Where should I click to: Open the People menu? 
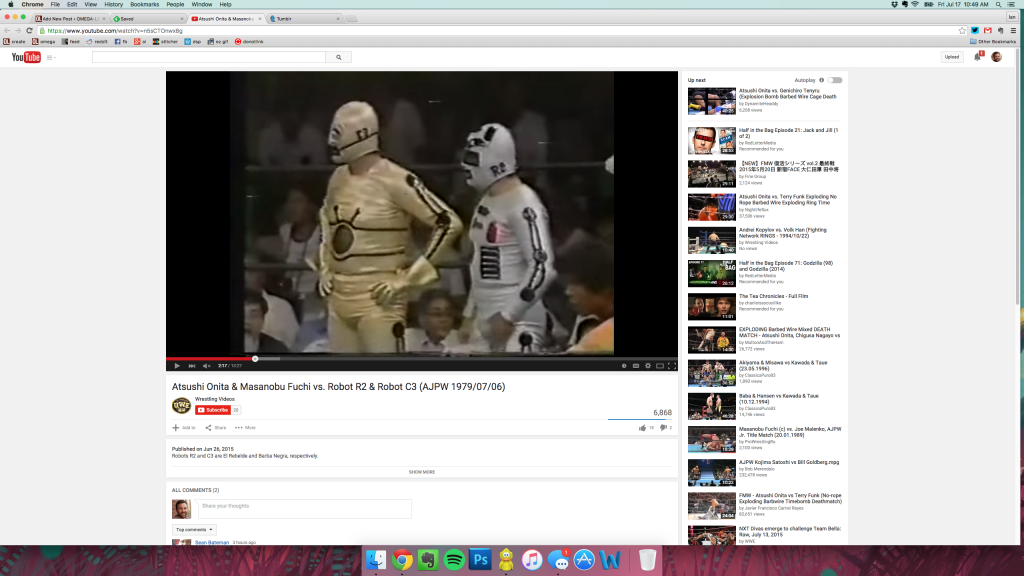tap(175, 5)
